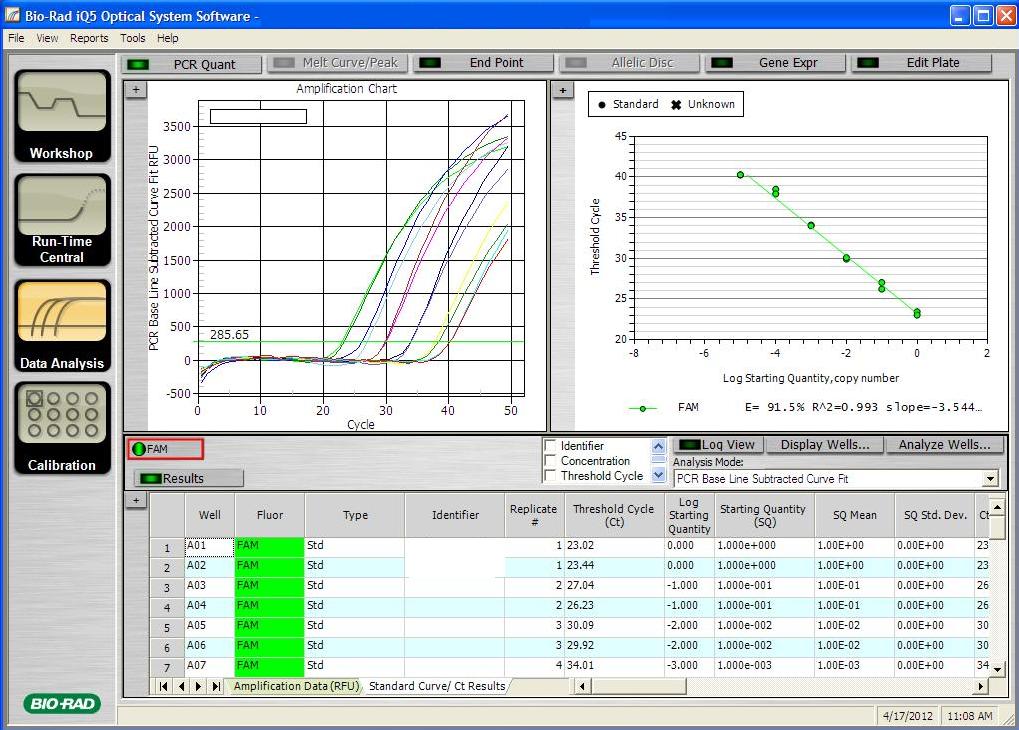Click the Standard/Unknown legend box
The height and width of the screenshot is (730, 1019).
(665, 104)
